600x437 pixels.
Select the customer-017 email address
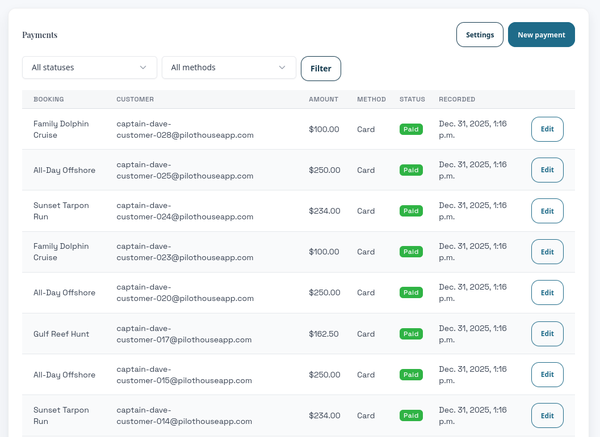(x=184, y=334)
